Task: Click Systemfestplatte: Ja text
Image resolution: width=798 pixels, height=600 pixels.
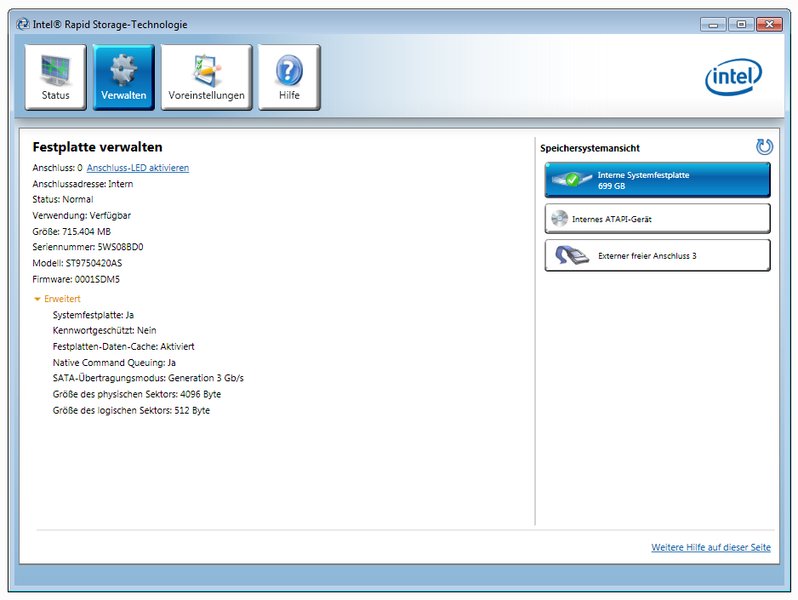Action: click(x=93, y=315)
